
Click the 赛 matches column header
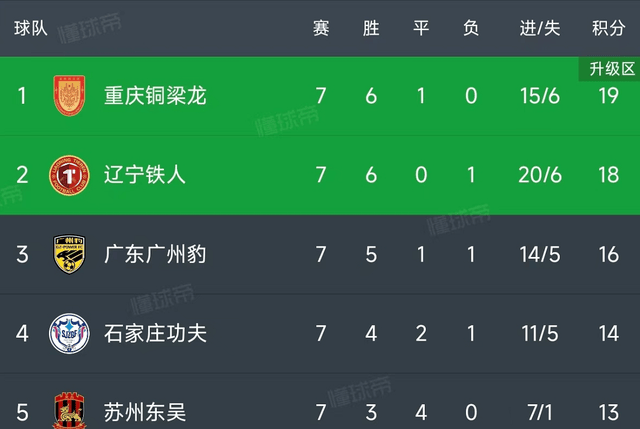[x=321, y=28]
